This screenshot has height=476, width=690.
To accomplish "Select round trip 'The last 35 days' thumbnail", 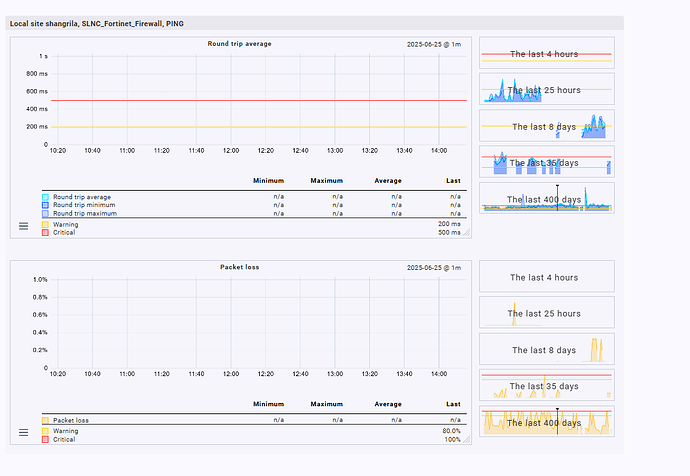I will coord(546,162).
